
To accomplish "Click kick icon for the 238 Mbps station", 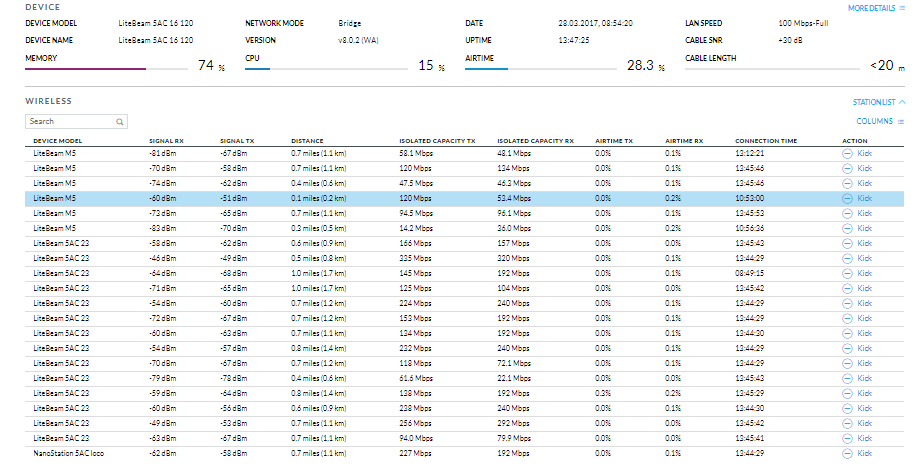I will pyautogui.click(x=847, y=409).
